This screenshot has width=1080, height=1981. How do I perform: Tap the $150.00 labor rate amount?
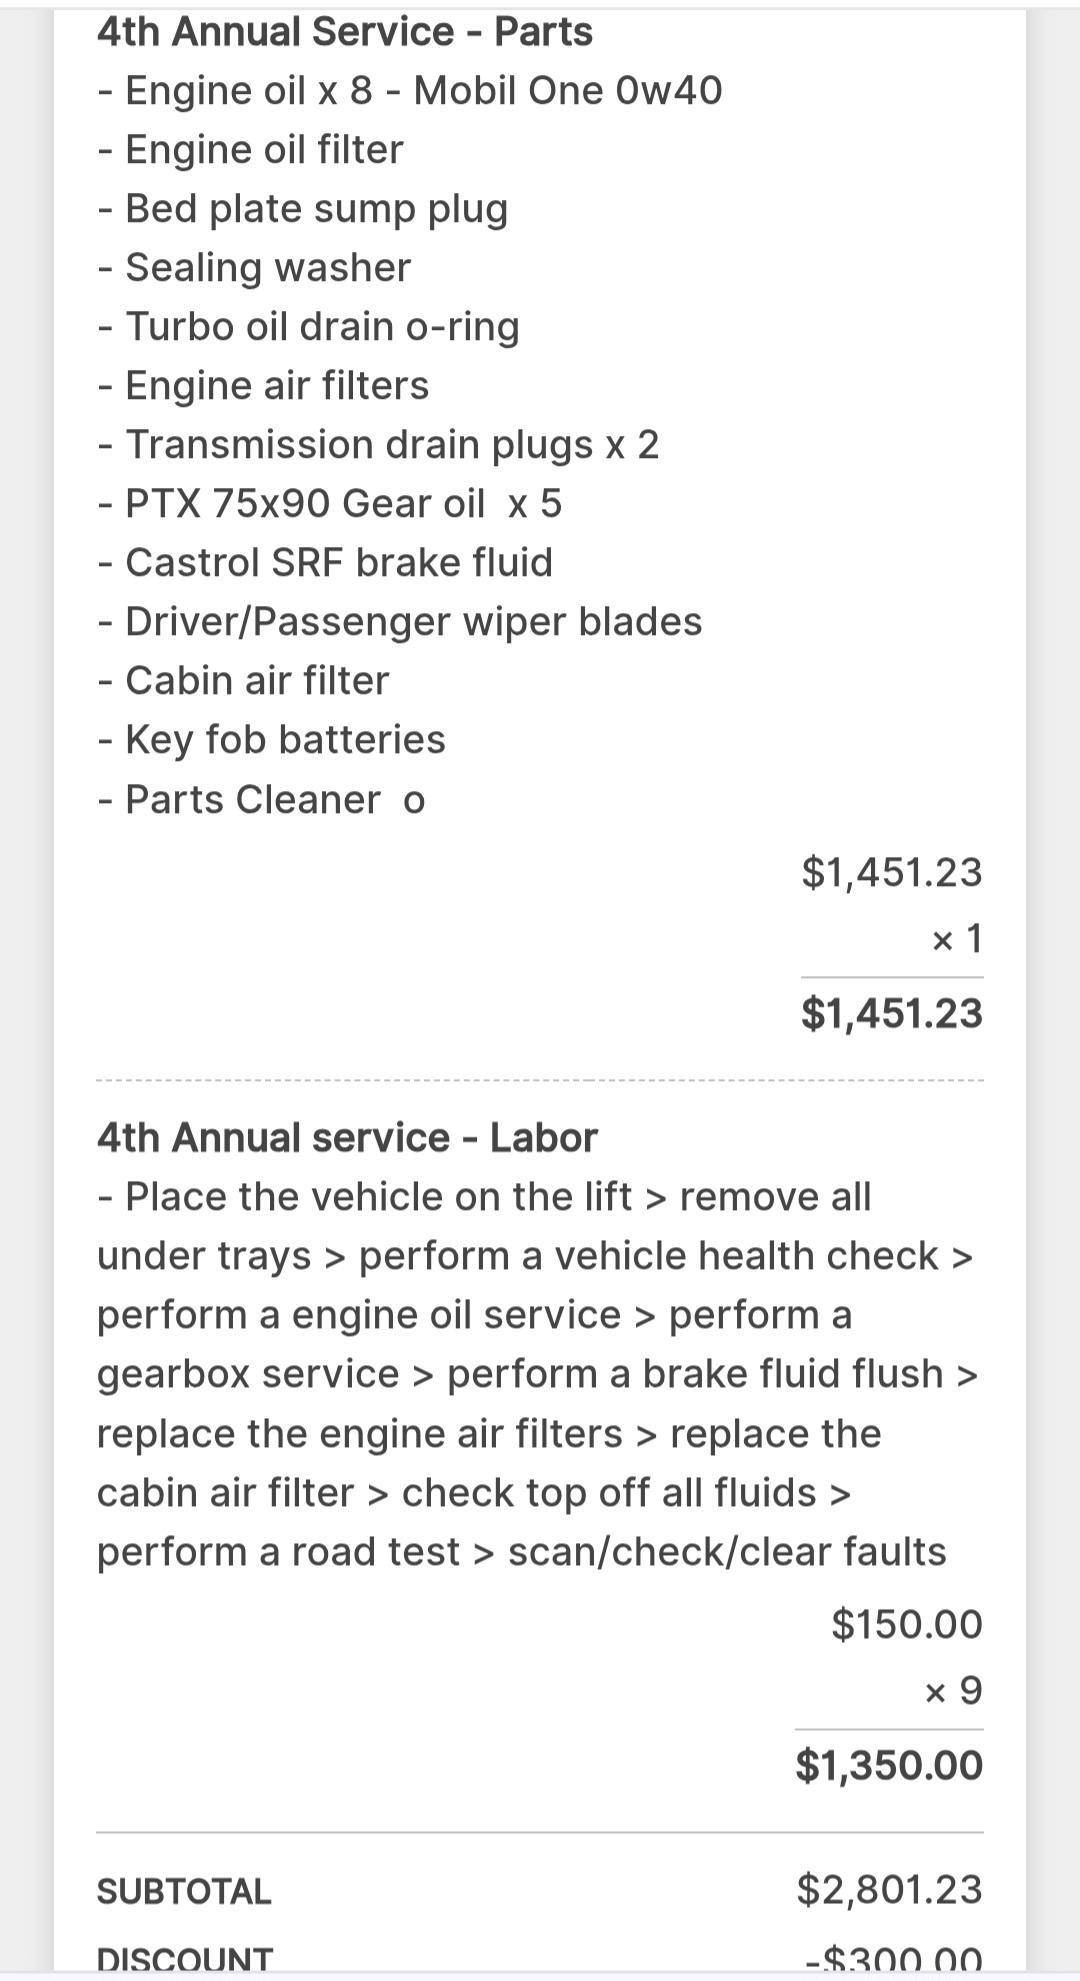tap(907, 1624)
